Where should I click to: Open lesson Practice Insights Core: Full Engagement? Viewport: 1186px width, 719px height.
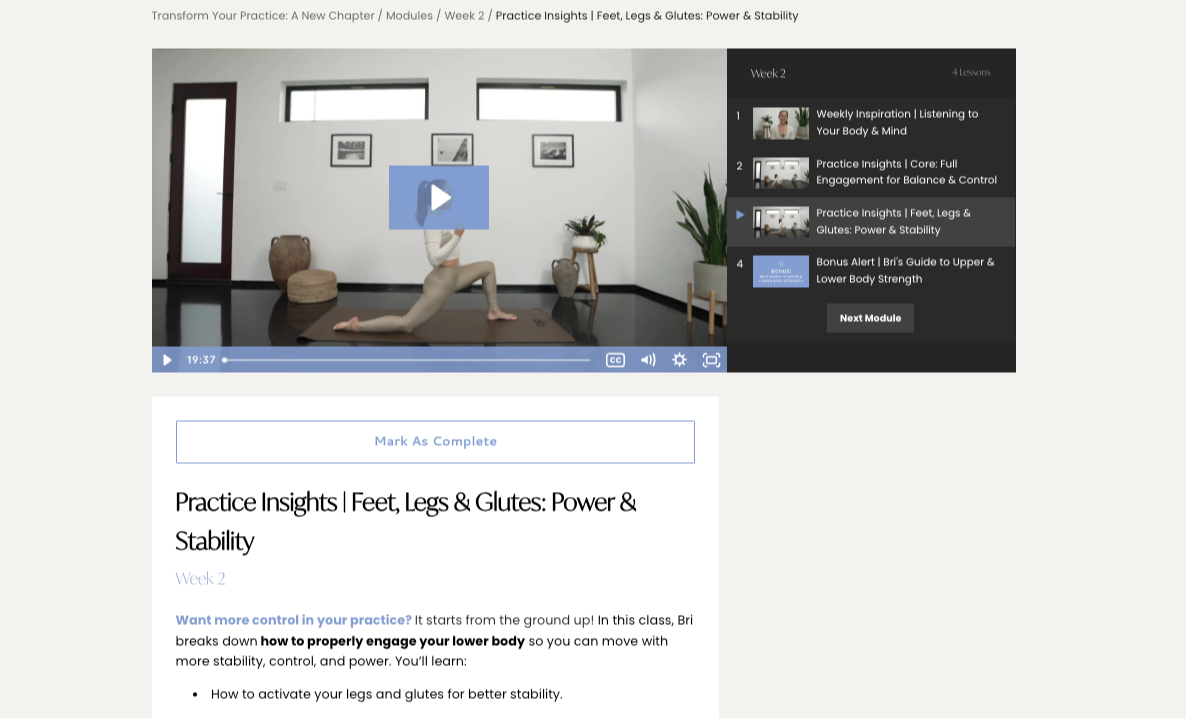871,172
